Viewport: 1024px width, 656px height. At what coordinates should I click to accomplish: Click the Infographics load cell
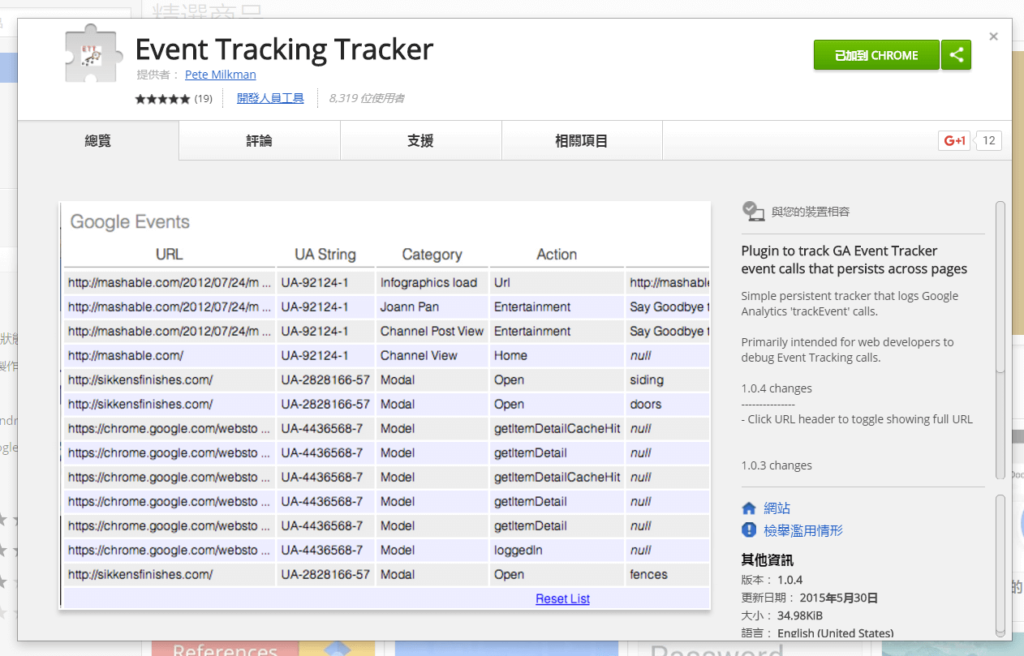432,282
